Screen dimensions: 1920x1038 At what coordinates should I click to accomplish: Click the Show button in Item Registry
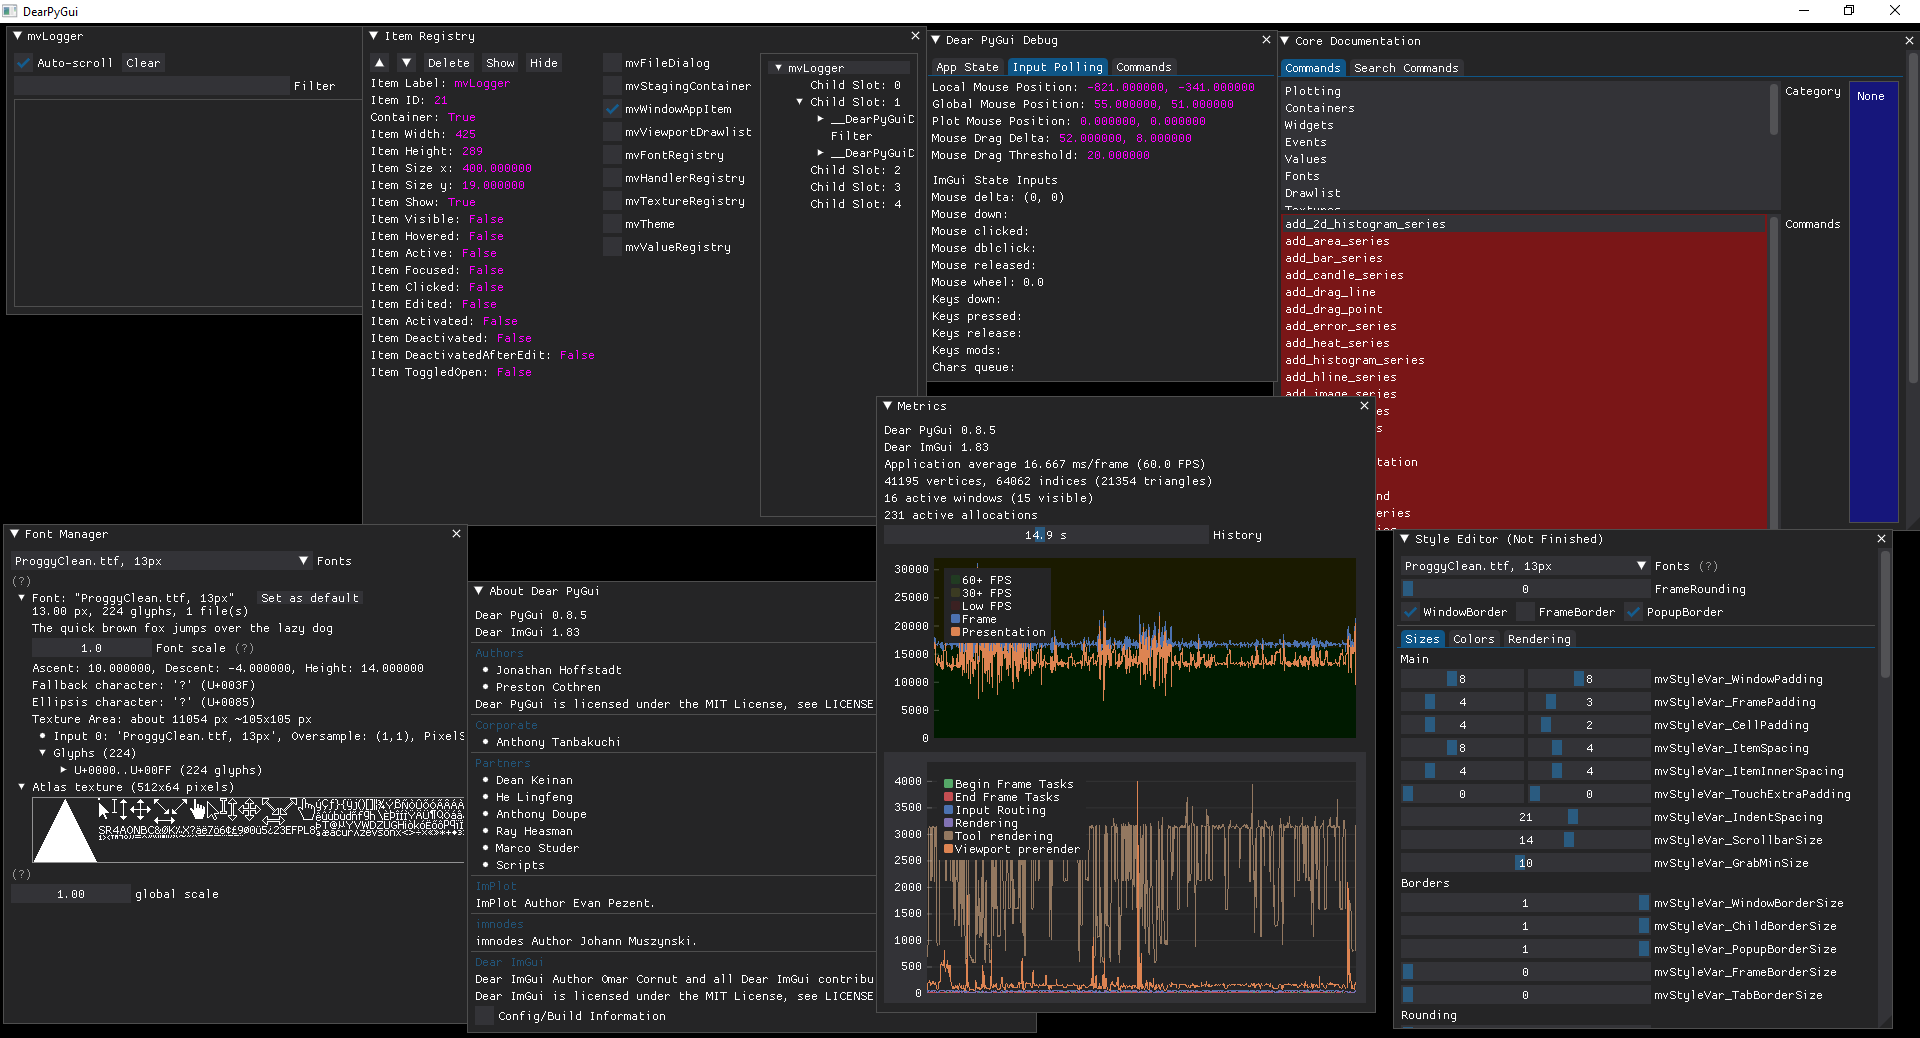[500, 63]
